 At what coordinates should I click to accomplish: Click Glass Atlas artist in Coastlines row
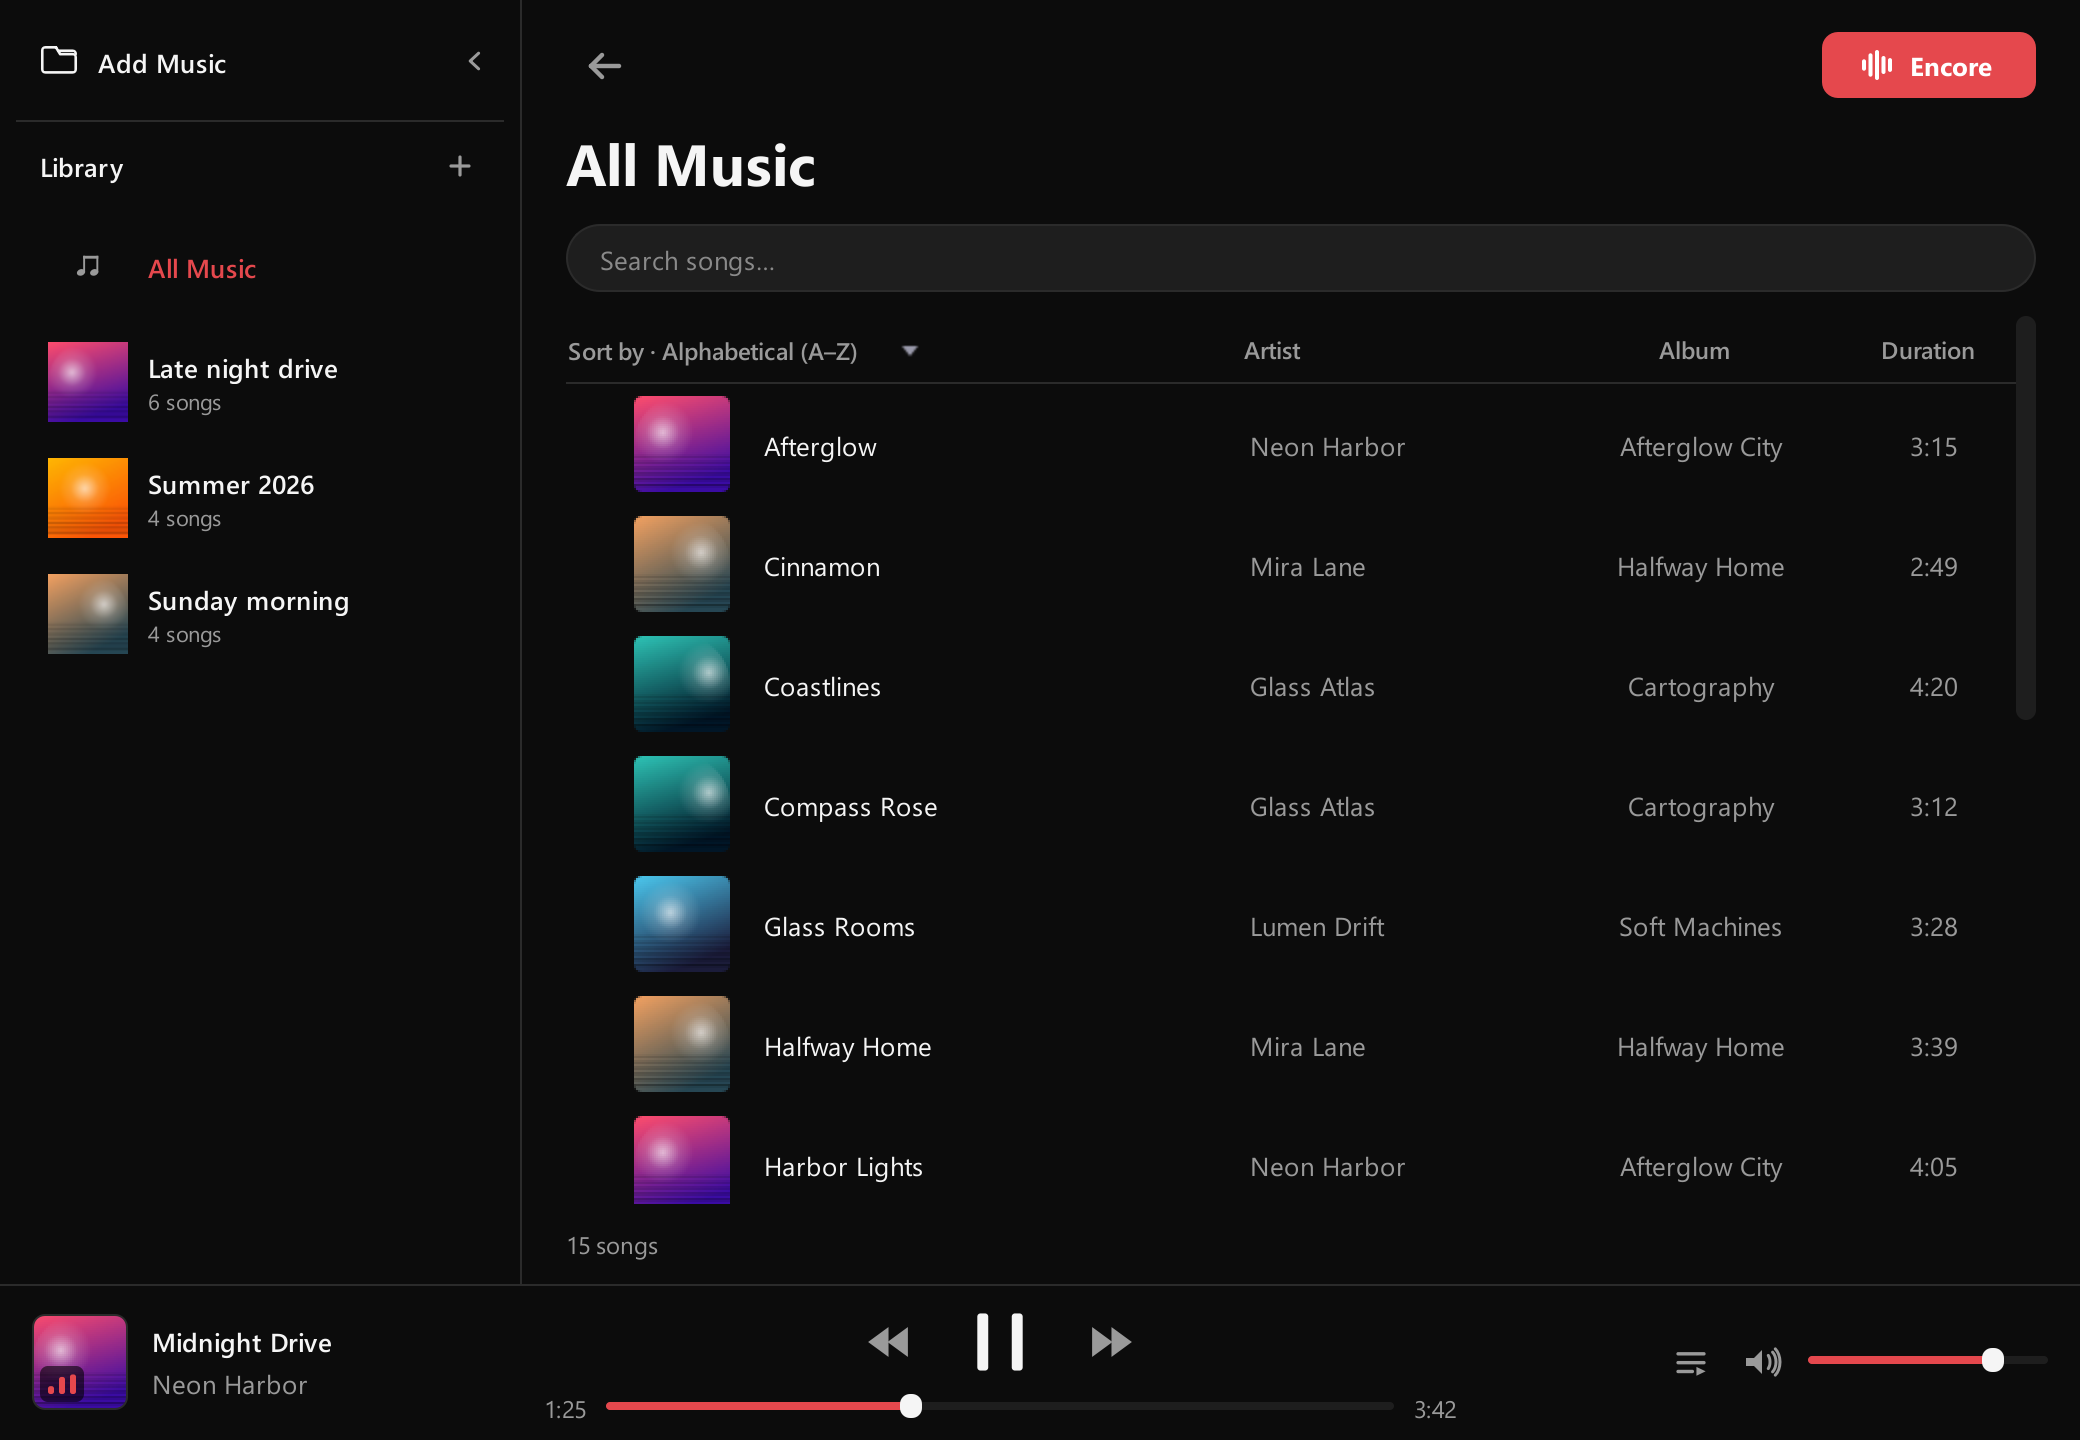coord(1312,687)
